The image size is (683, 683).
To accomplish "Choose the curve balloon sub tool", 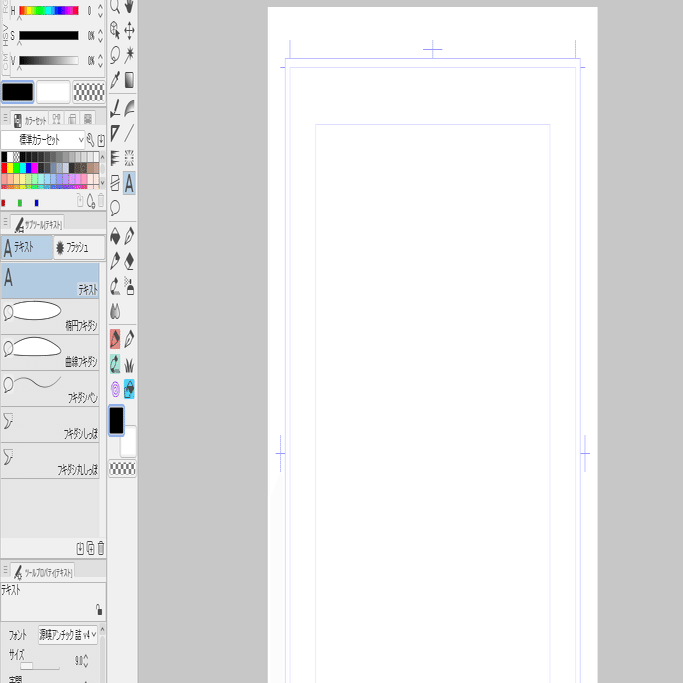I will (50, 353).
